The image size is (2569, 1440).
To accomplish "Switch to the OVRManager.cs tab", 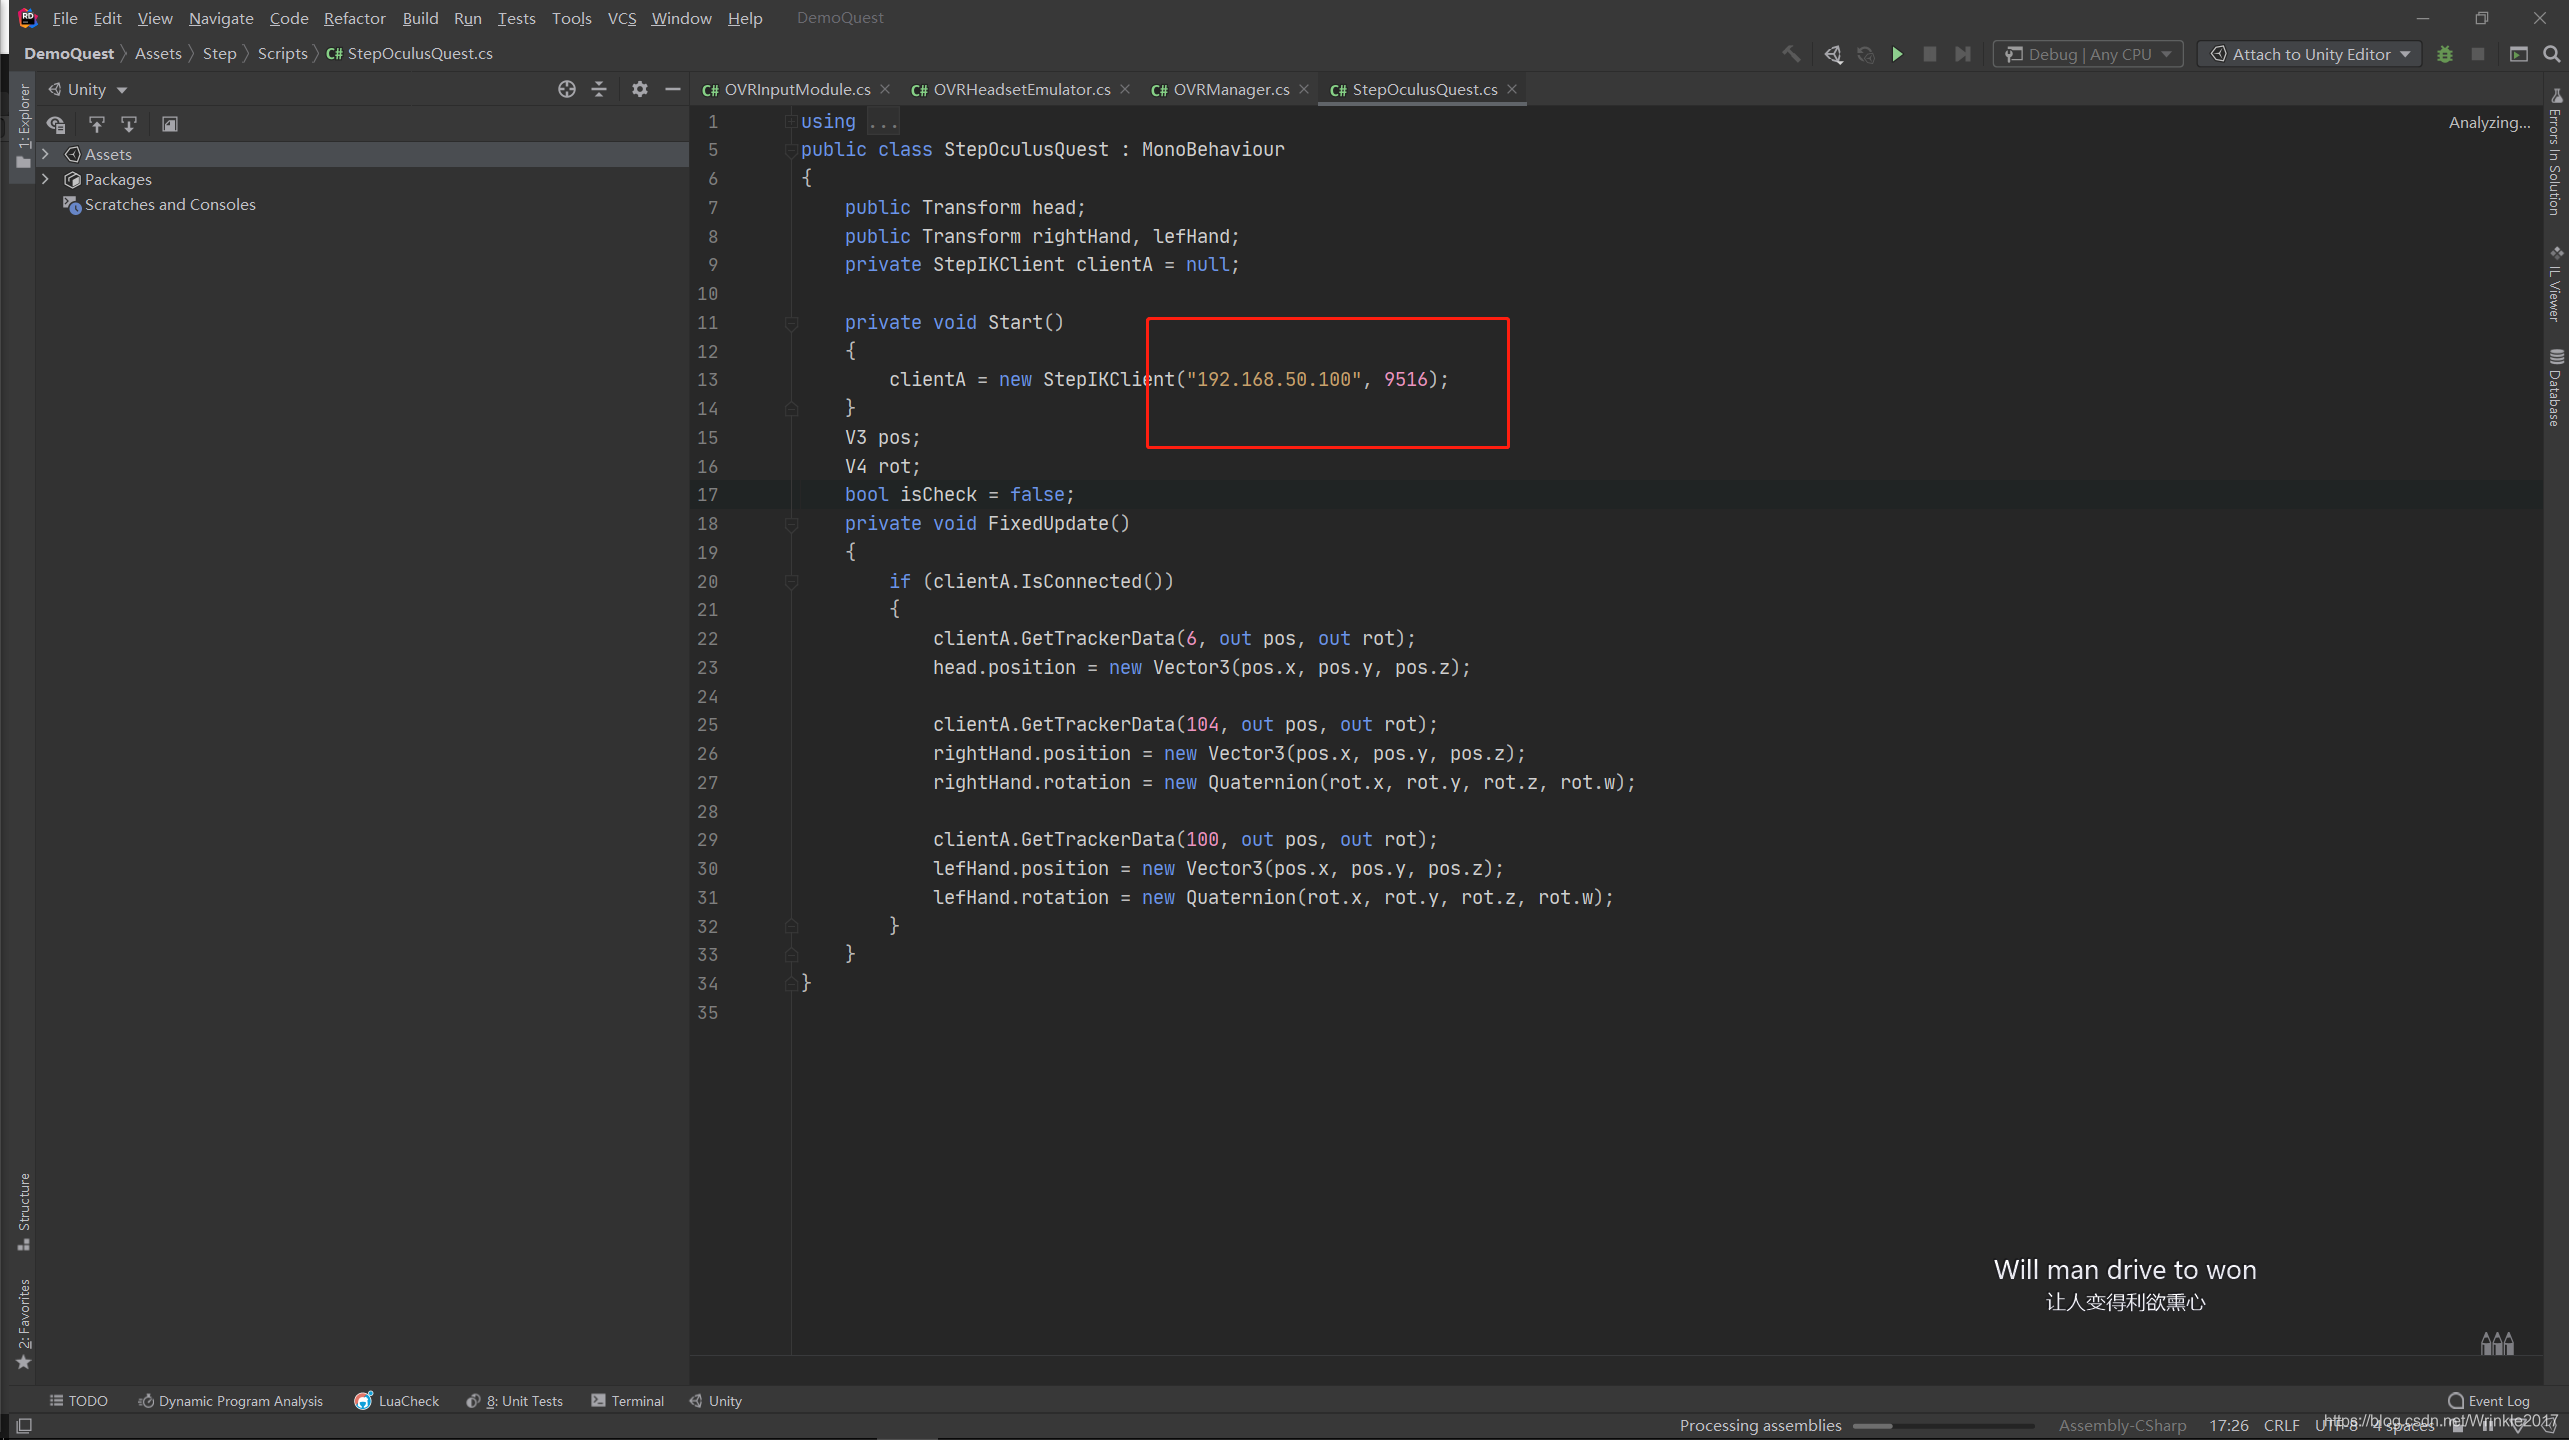I will click(x=1230, y=89).
